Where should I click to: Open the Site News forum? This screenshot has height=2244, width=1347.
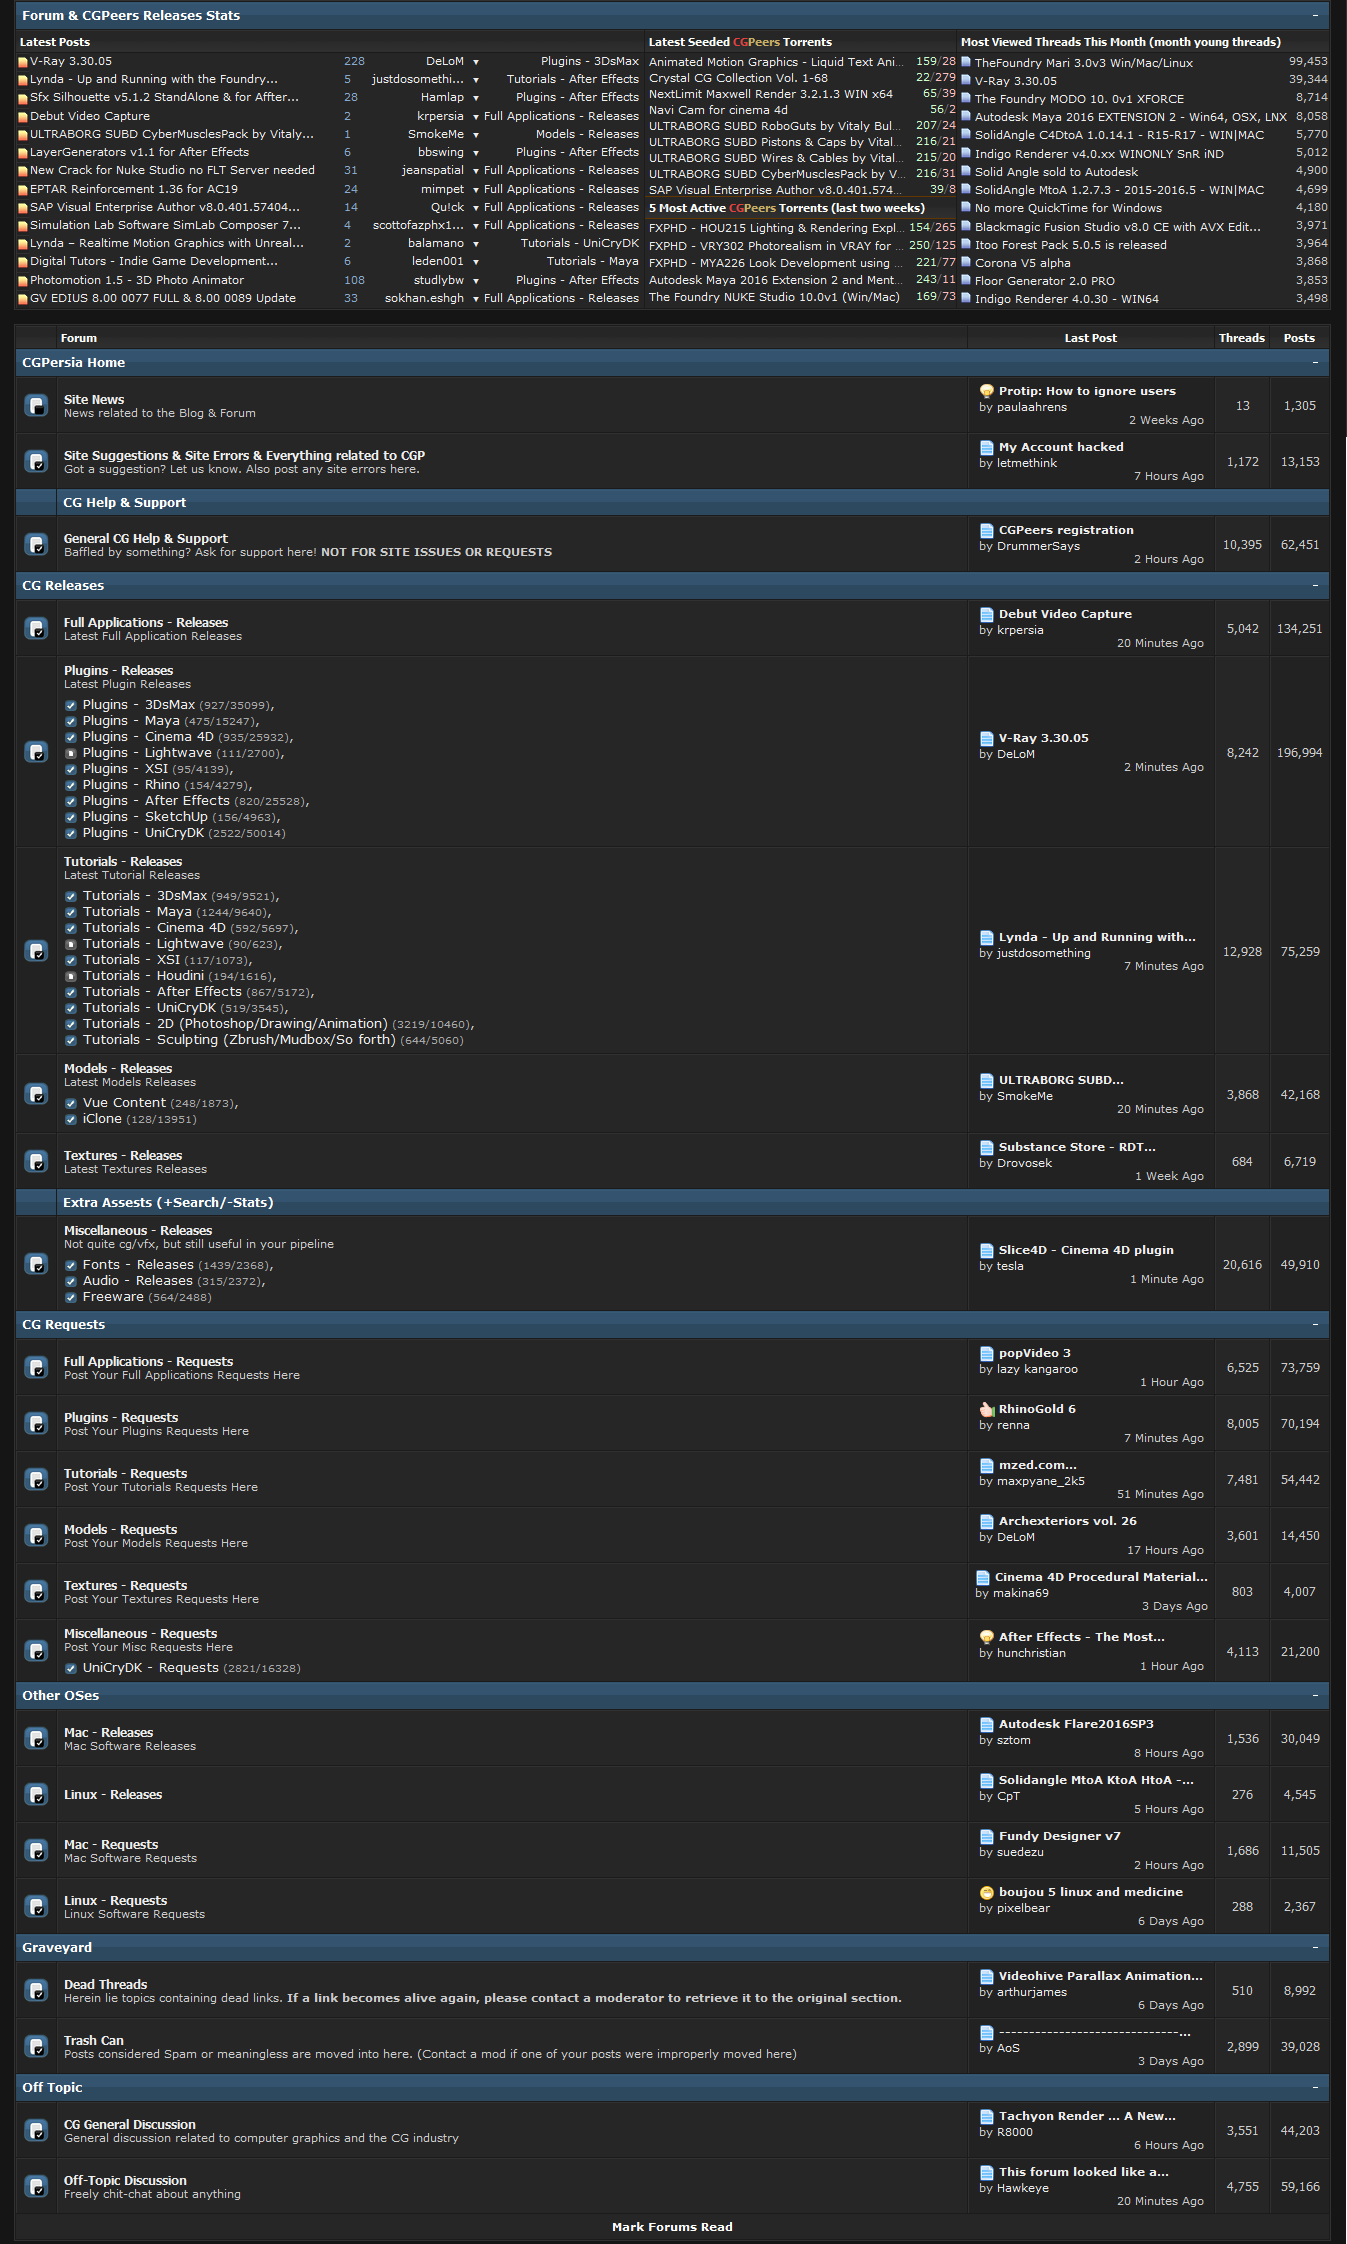(x=94, y=399)
